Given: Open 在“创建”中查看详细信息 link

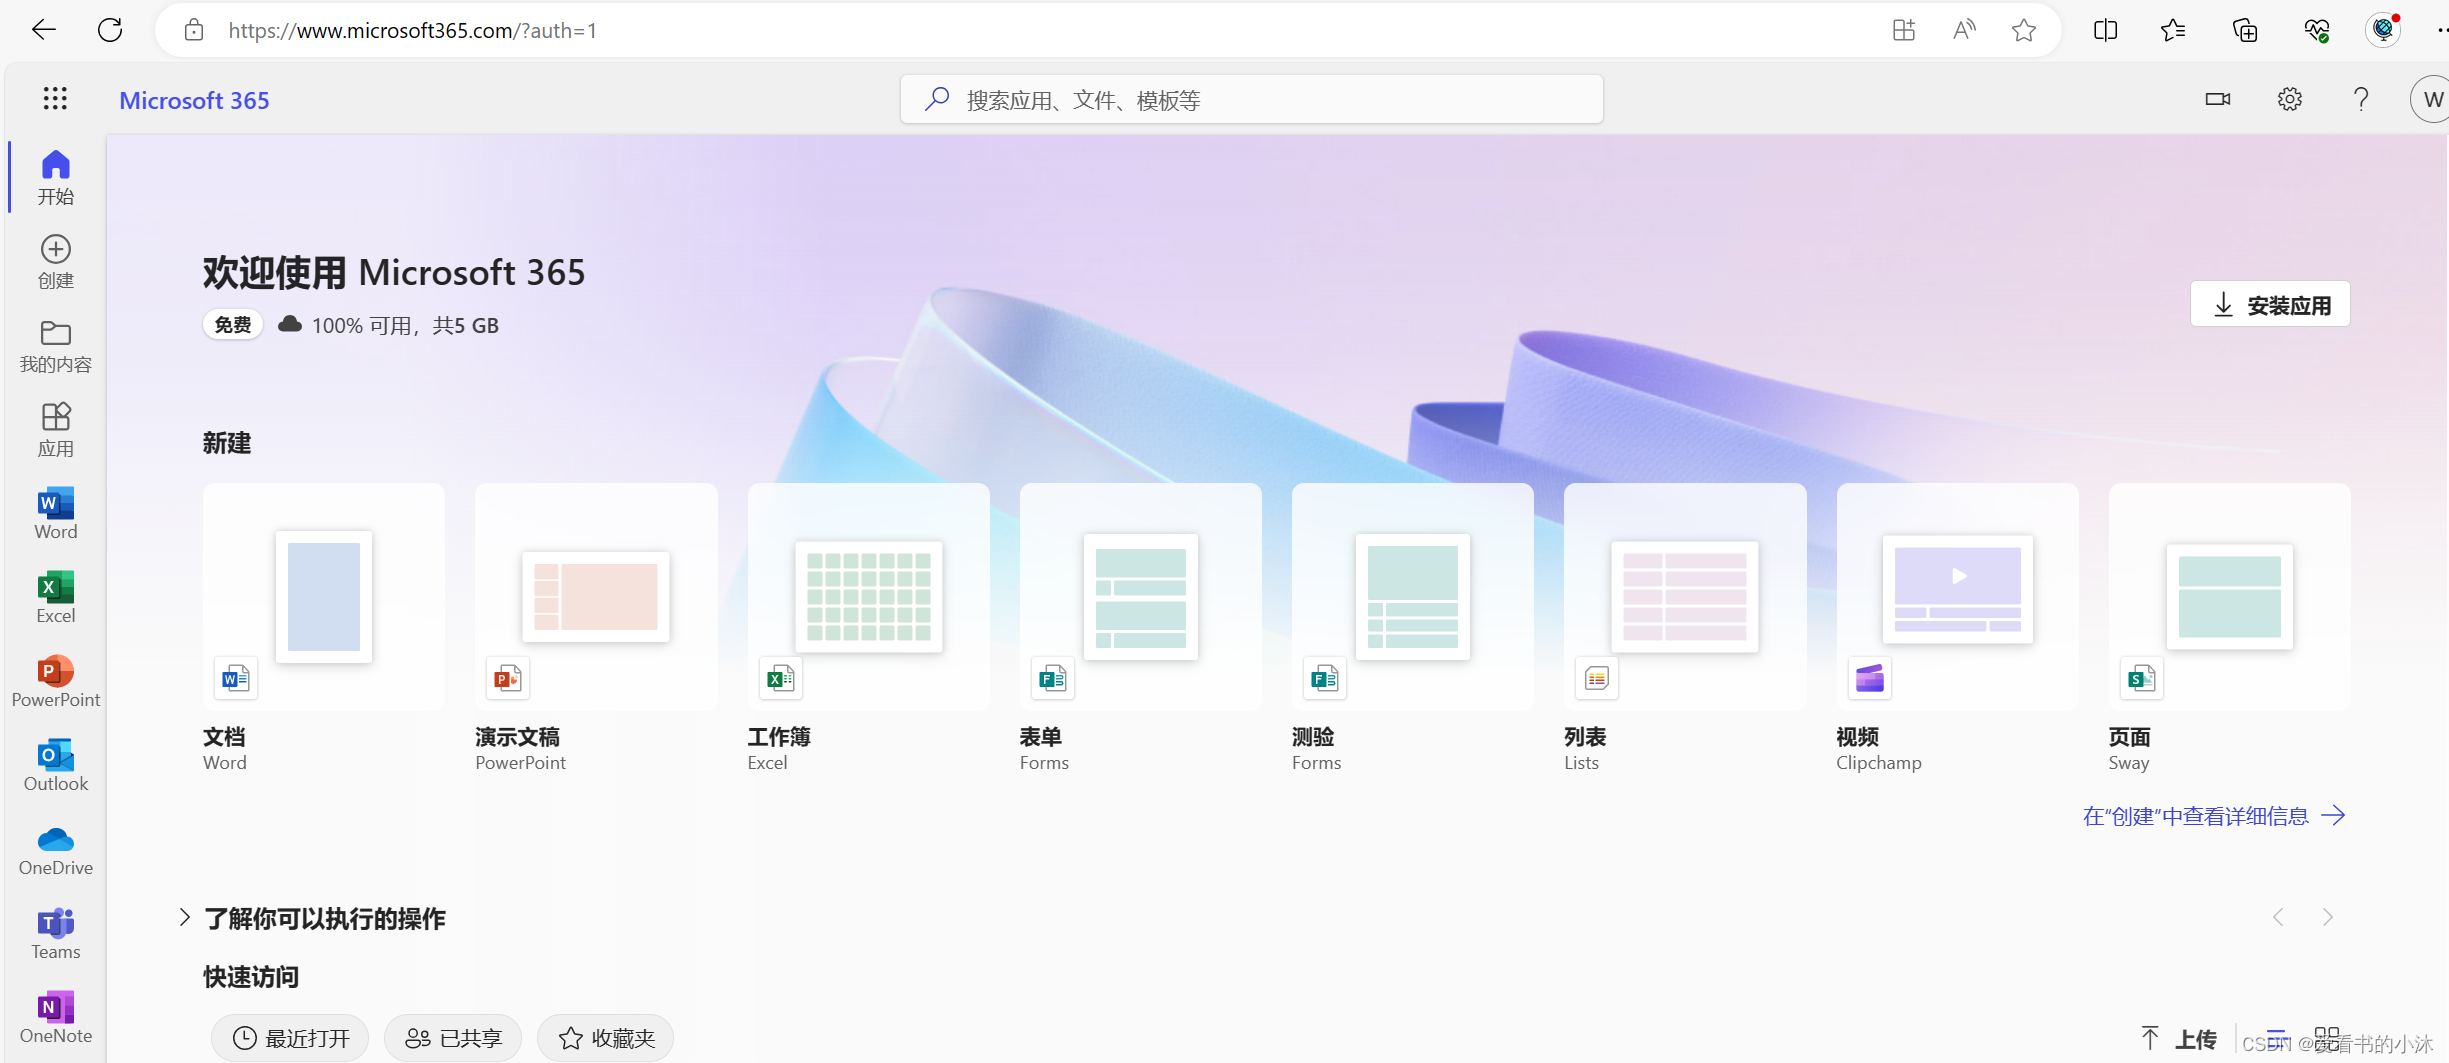Looking at the screenshot, I should (2214, 816).
